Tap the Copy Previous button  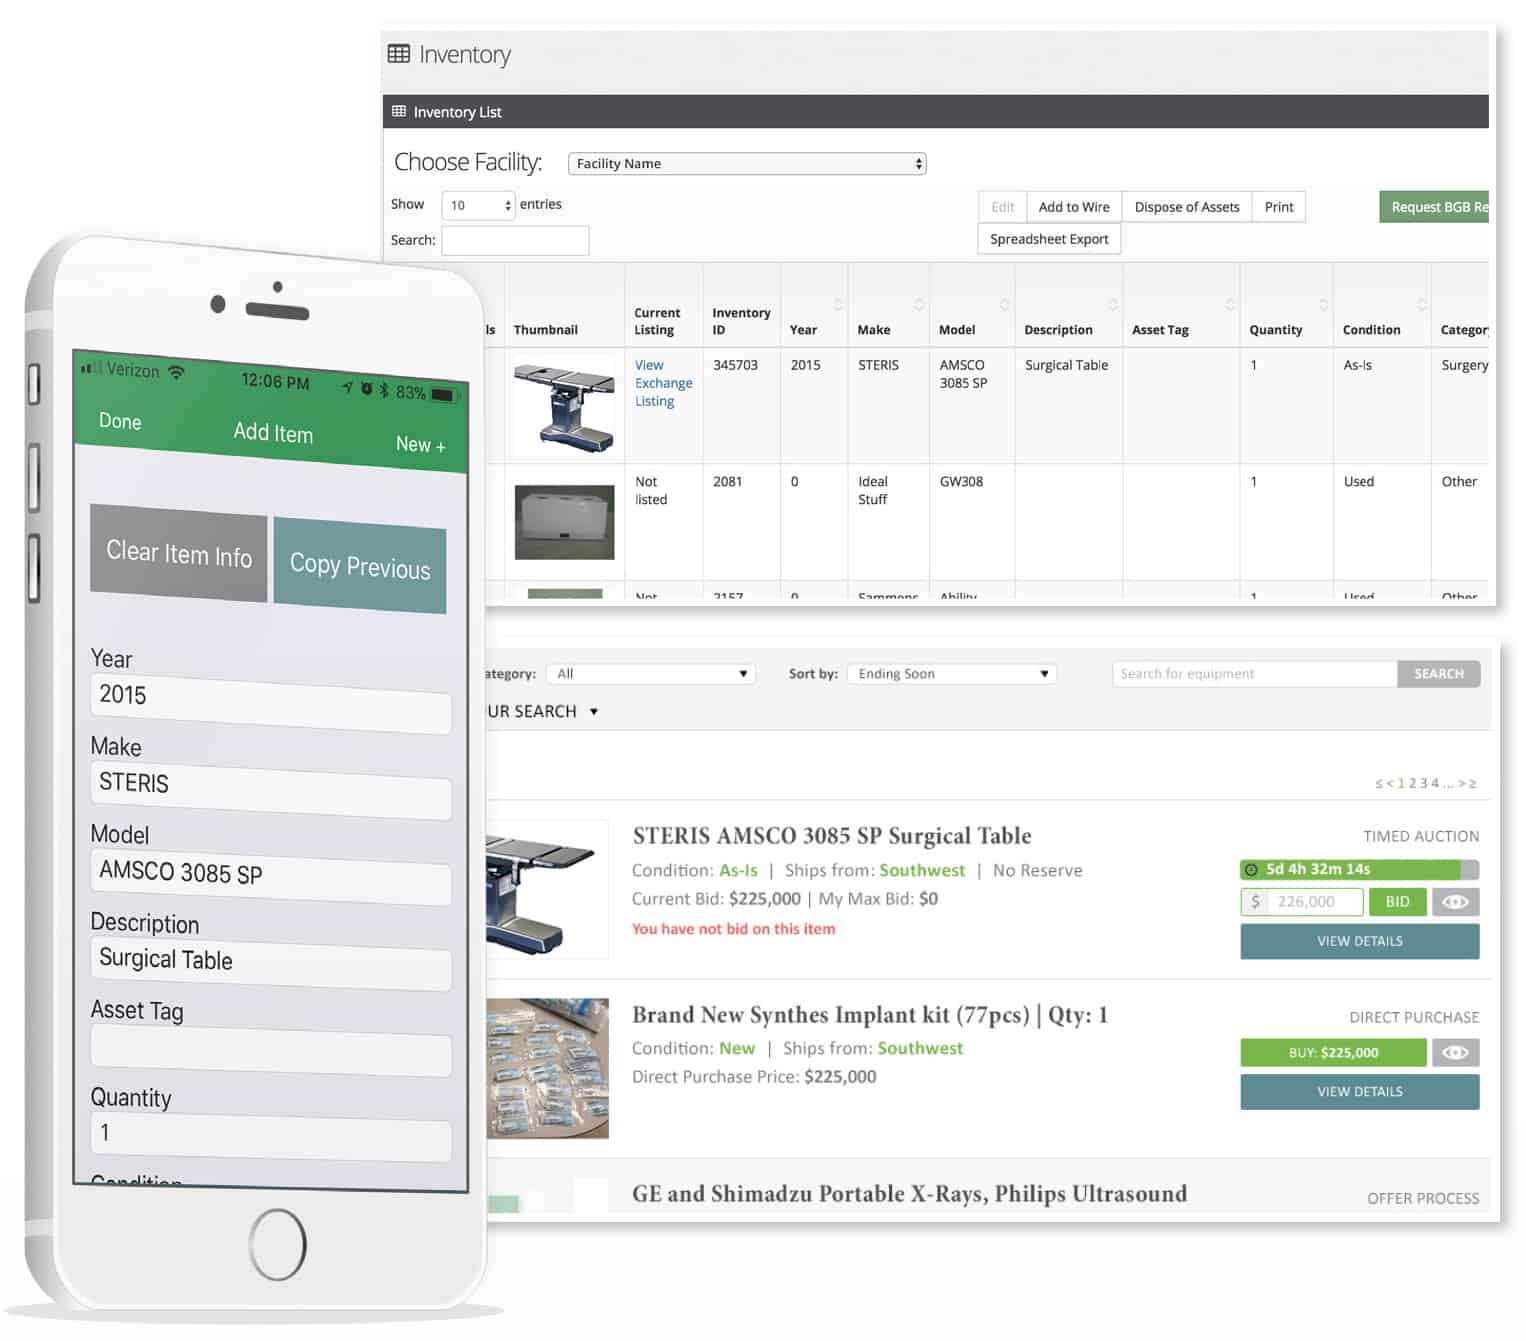(x=360, y=566)
